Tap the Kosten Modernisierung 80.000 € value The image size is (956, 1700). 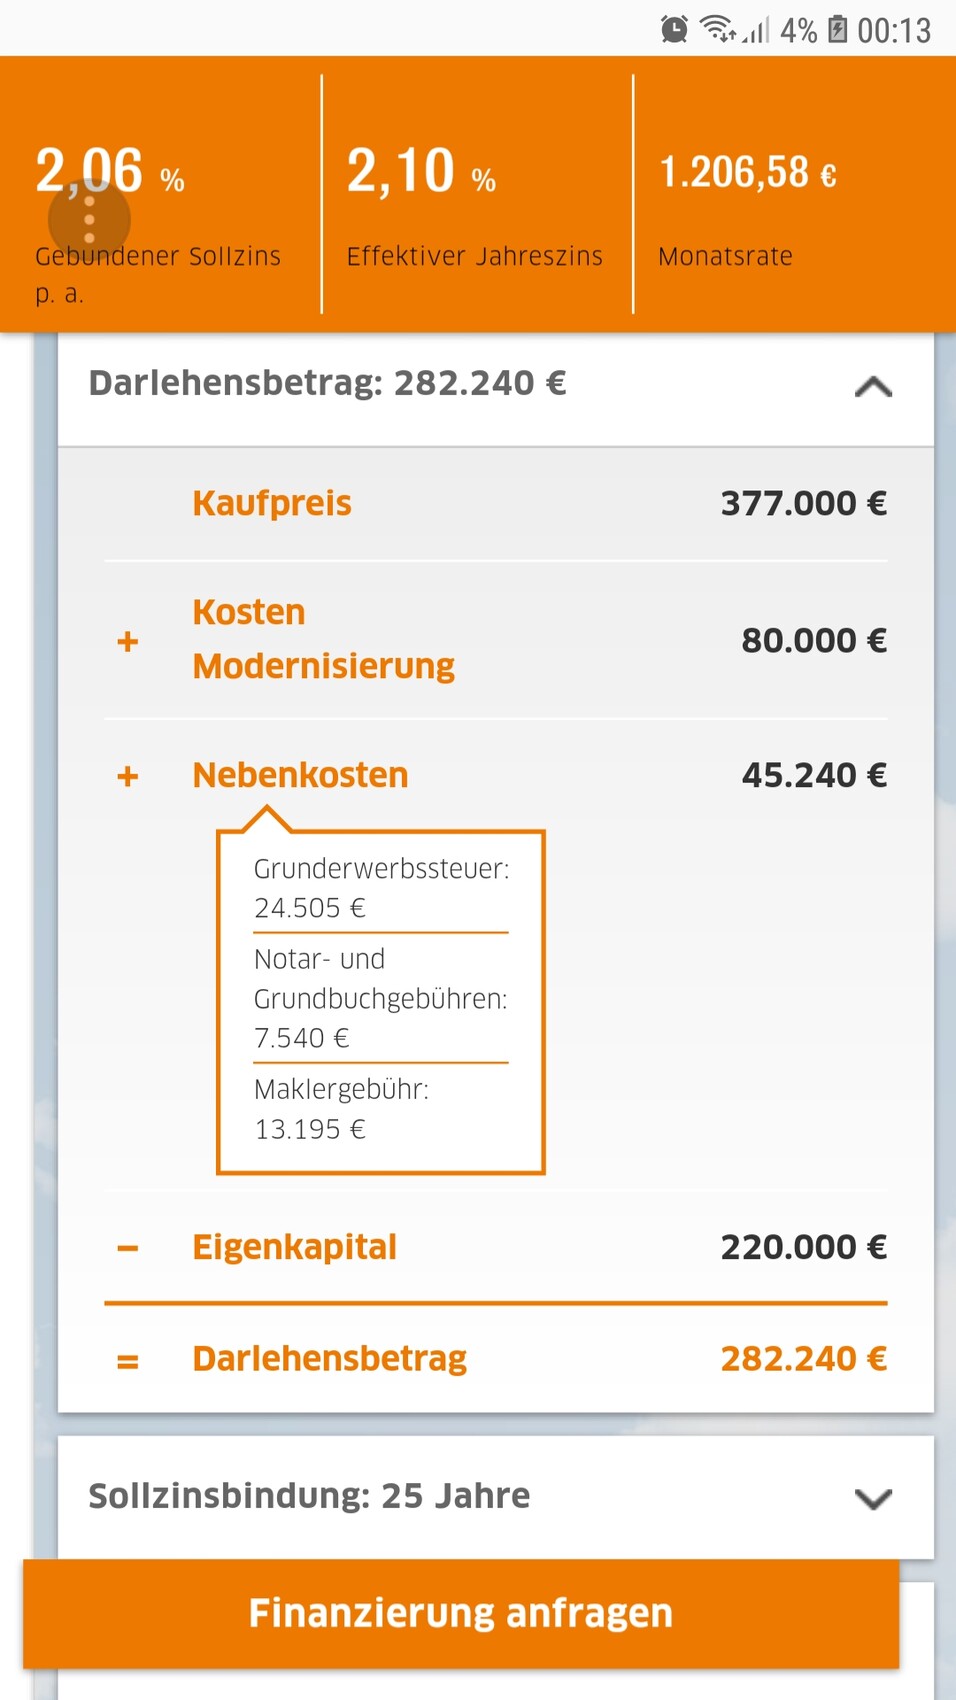click(x=813, y=641)
